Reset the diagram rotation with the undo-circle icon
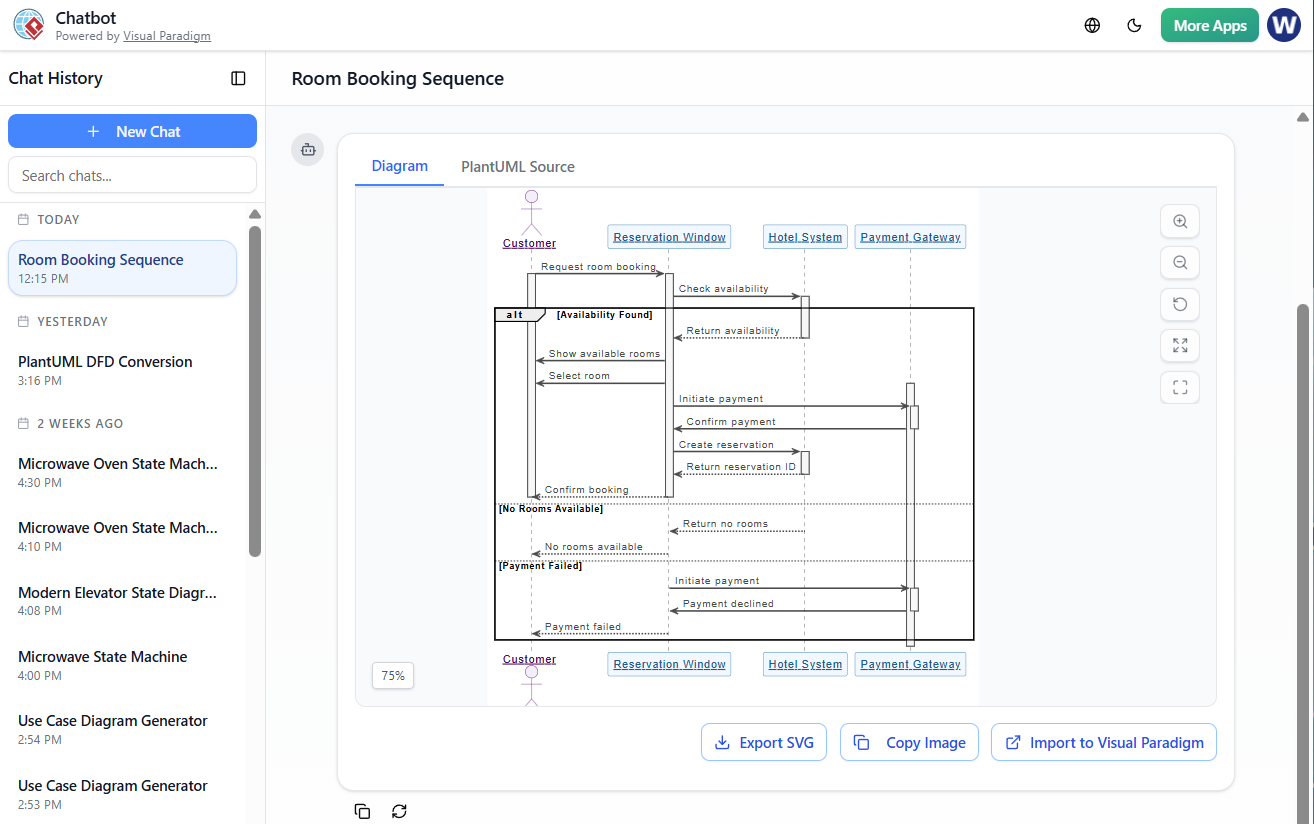 [x=1180, y=304]
